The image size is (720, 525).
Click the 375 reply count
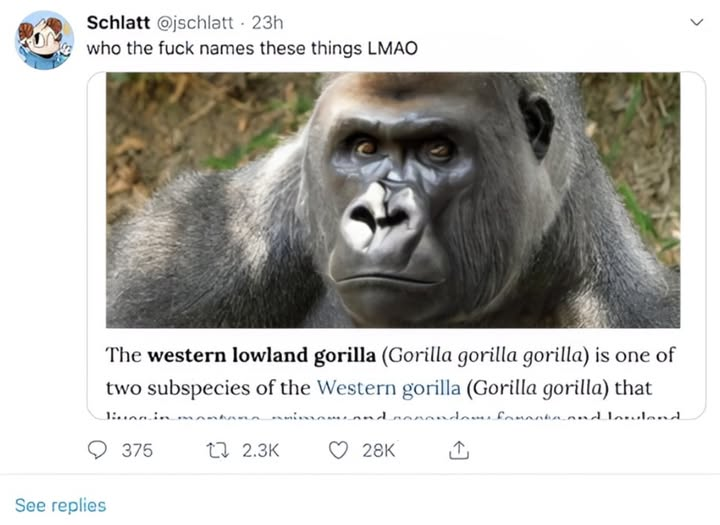[x=137, y=451]
